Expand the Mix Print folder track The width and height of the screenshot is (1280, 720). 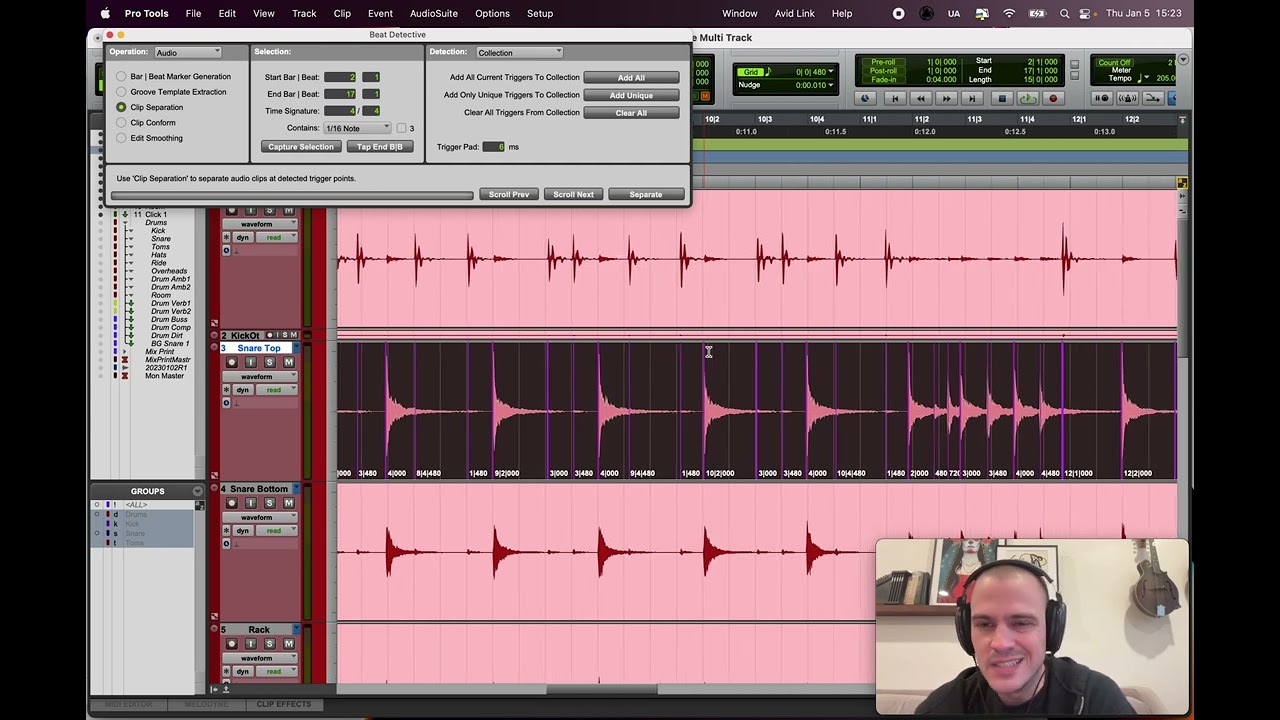(x=125, y=352)
